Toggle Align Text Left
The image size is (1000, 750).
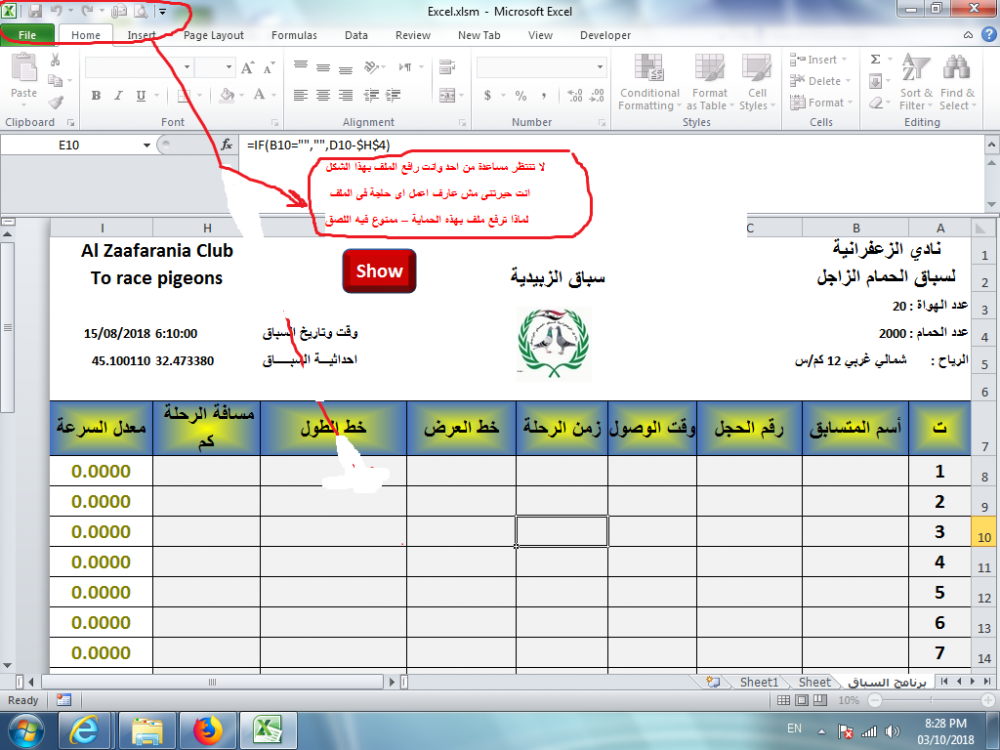pos(300,96)
